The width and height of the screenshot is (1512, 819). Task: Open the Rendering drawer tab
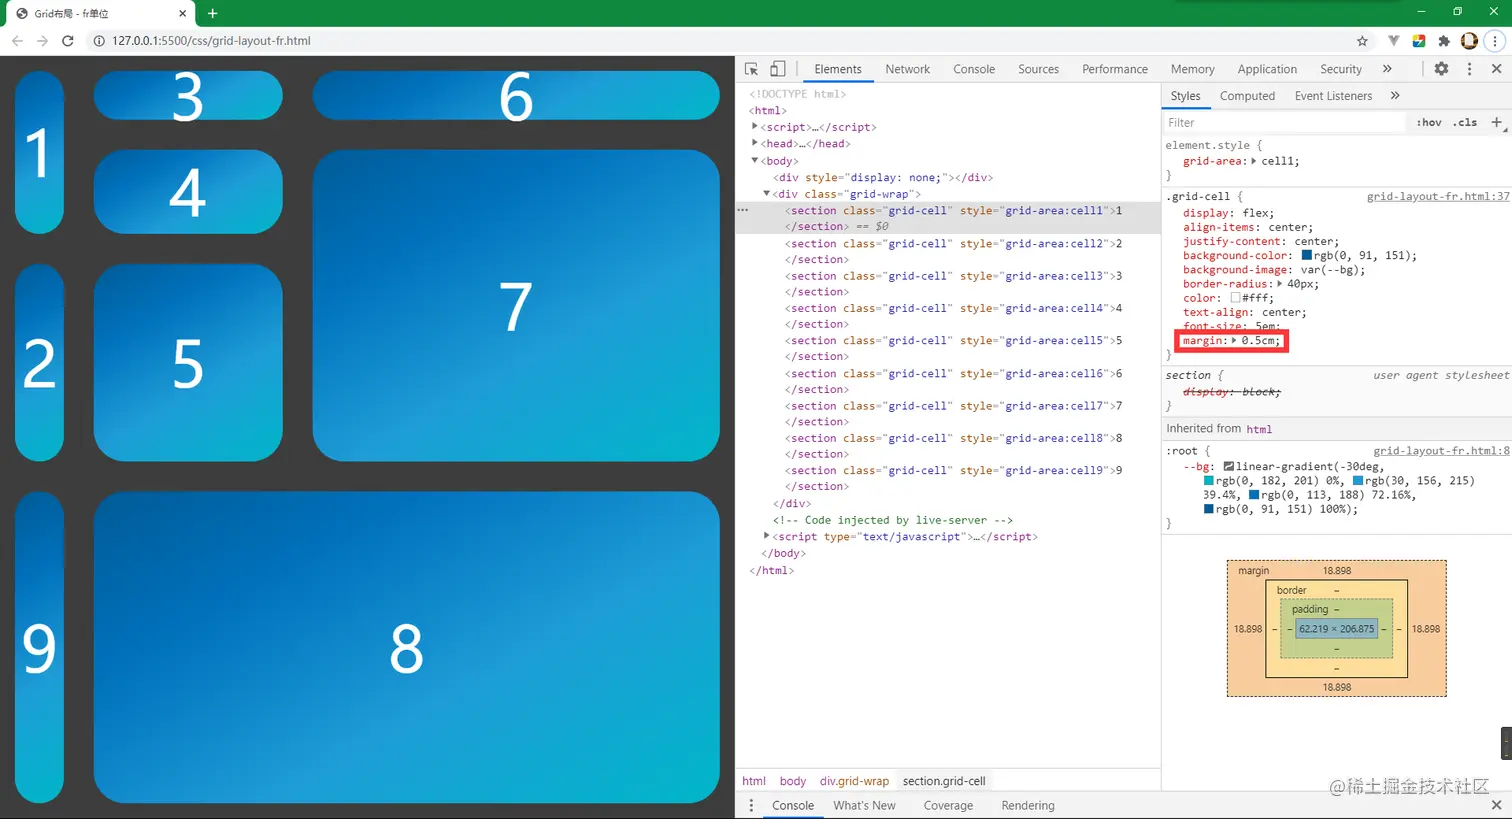(1028, 805)
